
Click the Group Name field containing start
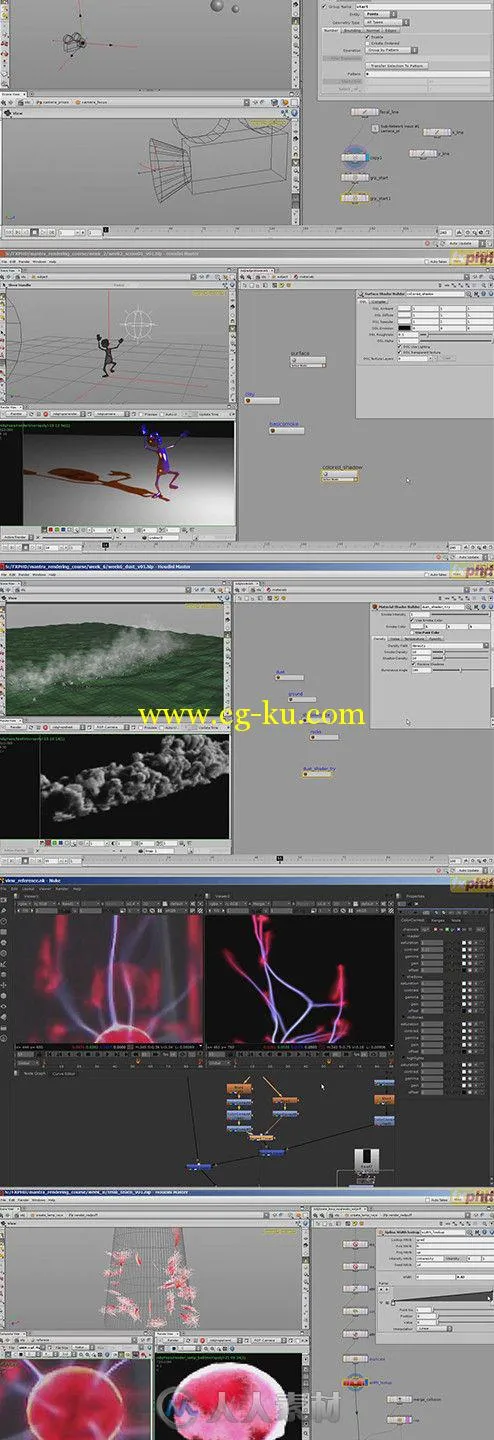point(423,6)
